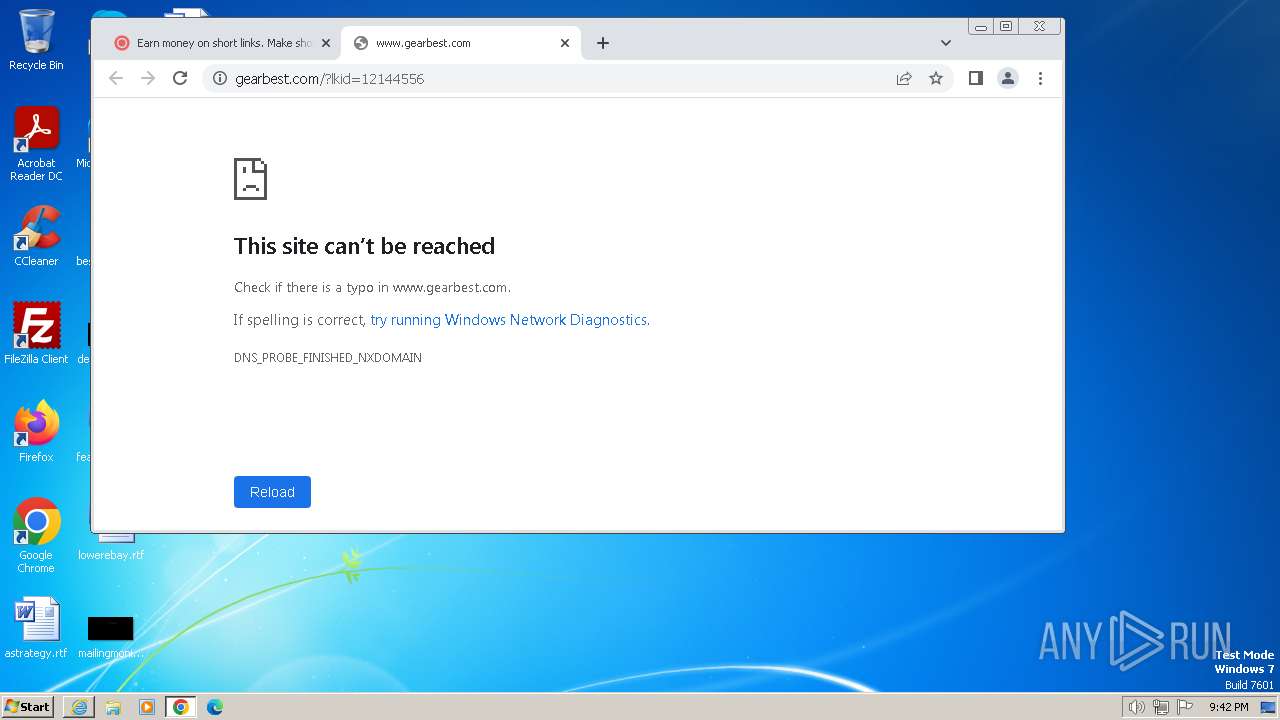Open the mailingmont desktop file
This screenshot has width=1280, height=720.
coord(110,636)
